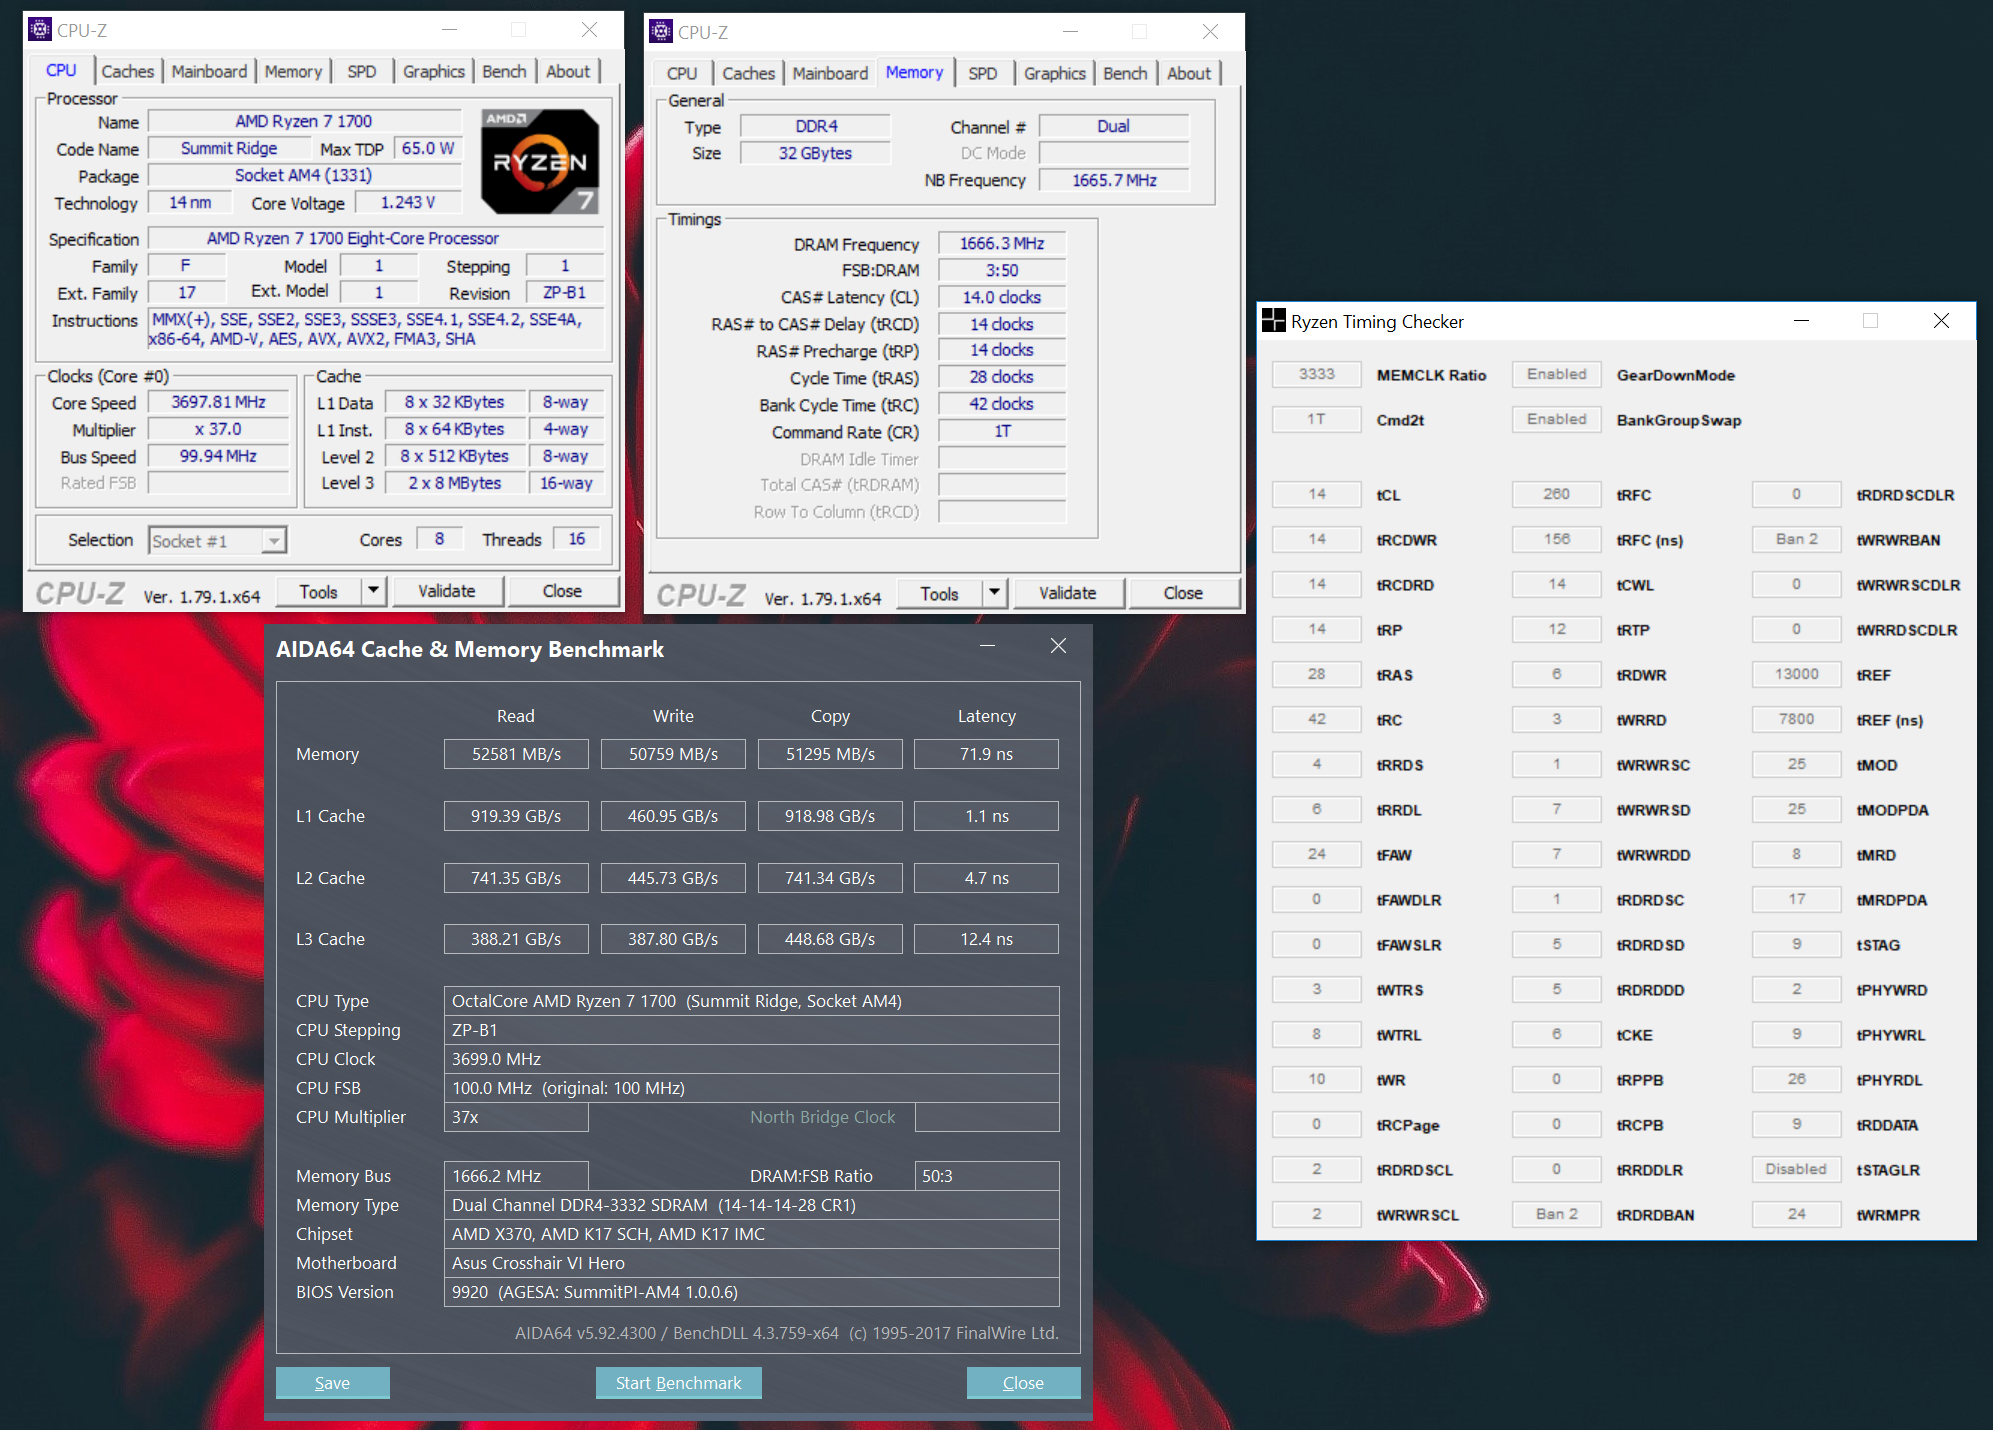Expand Tools arrow in Memory CPU-Z window
The height and width of the screenshot is (1430, 1993).
coord(994,593)
